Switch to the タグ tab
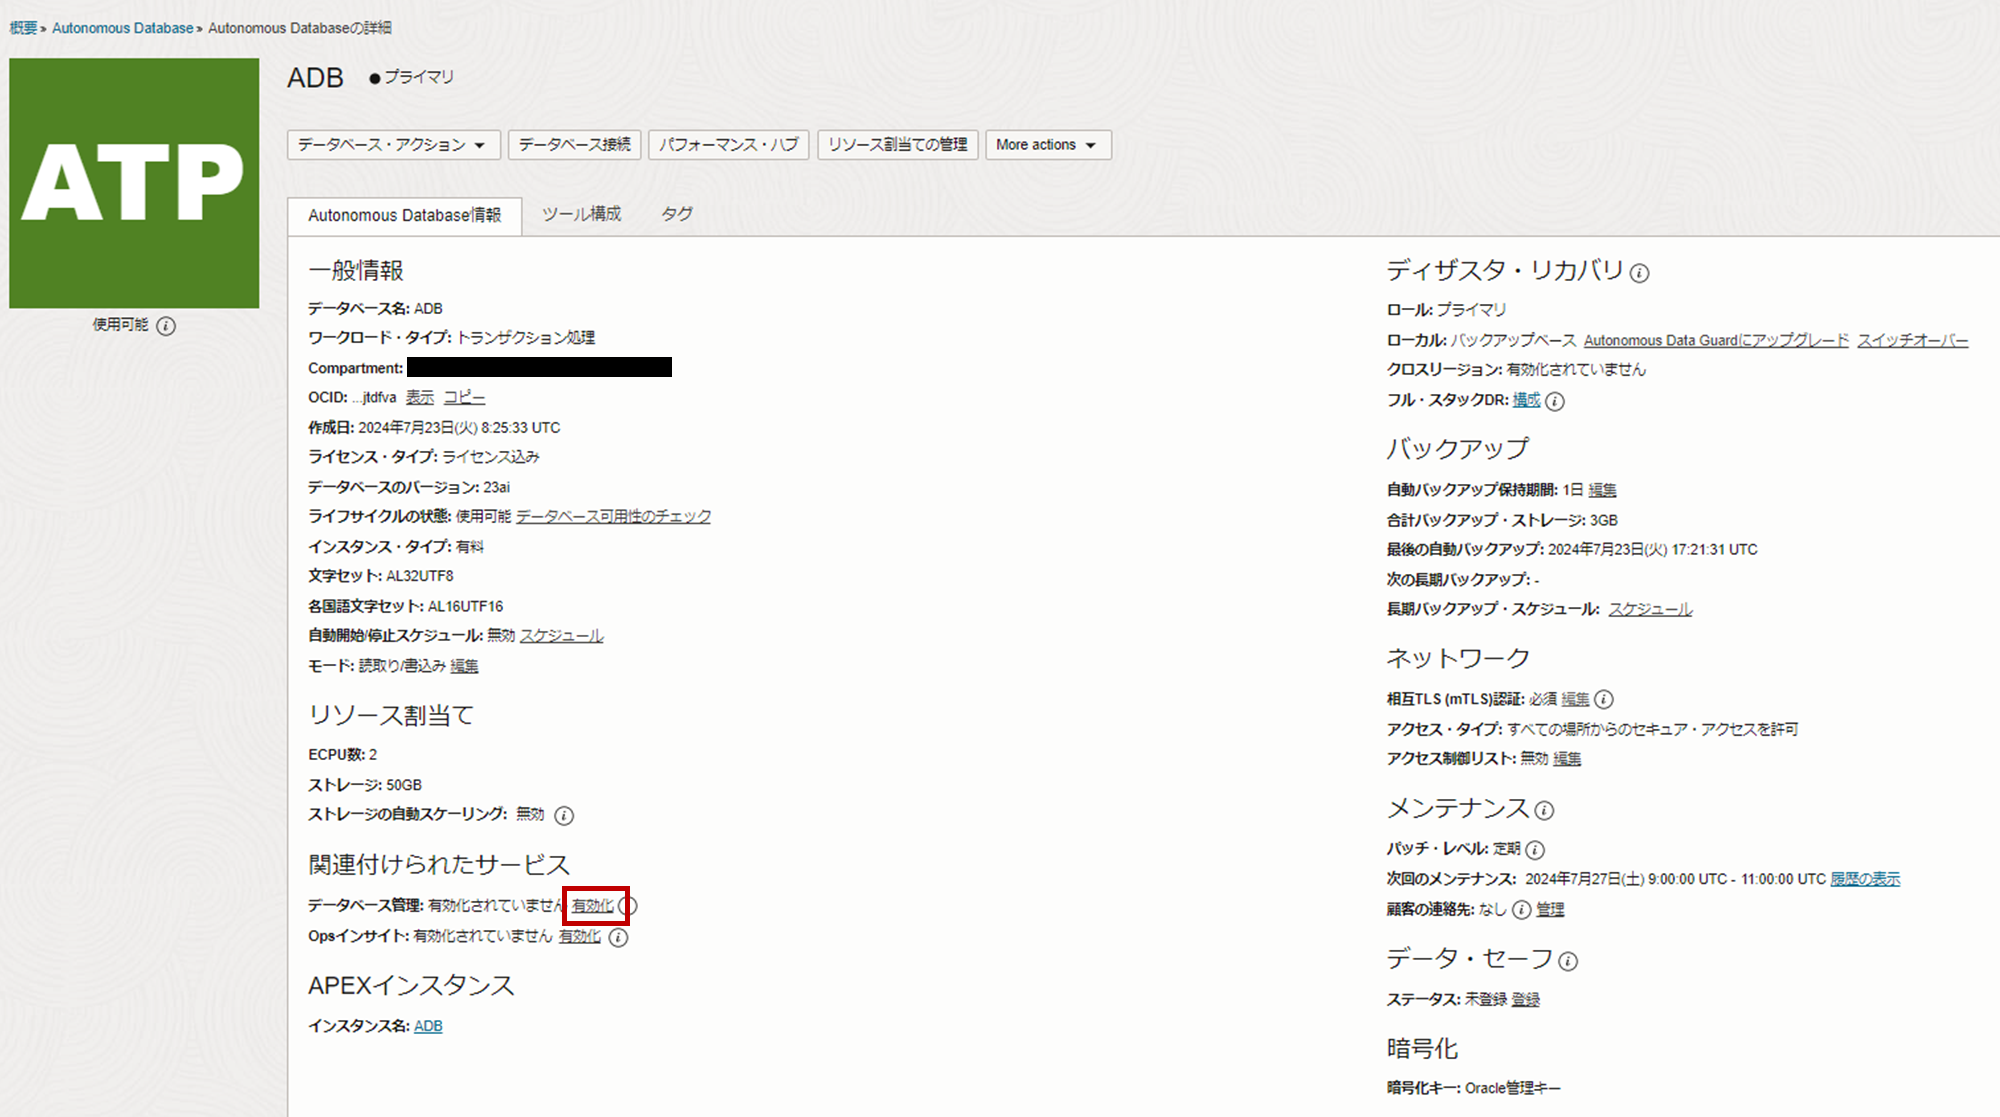 677,214
